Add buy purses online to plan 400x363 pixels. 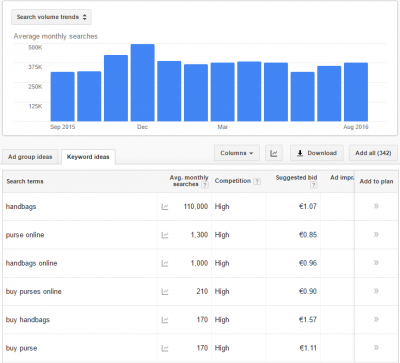[376, 291]
